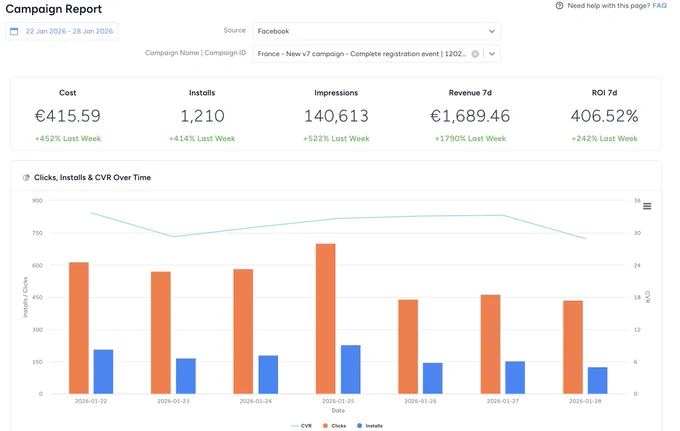The image size is (680, 431).
Task: Open the Facebook source combo box
Action: coord(376,31)
